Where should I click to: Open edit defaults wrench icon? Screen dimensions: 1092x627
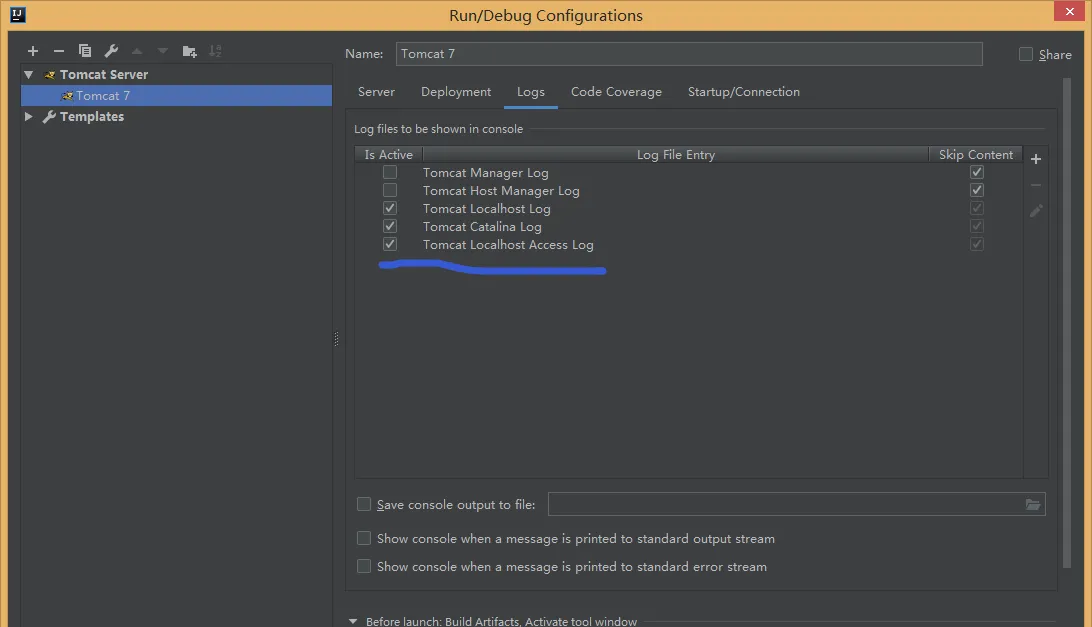(111, 51)
